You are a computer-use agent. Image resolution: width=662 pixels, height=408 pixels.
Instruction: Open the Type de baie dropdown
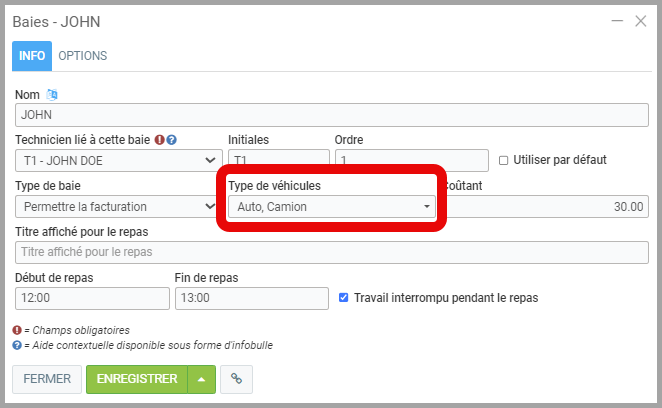[117, 207]
